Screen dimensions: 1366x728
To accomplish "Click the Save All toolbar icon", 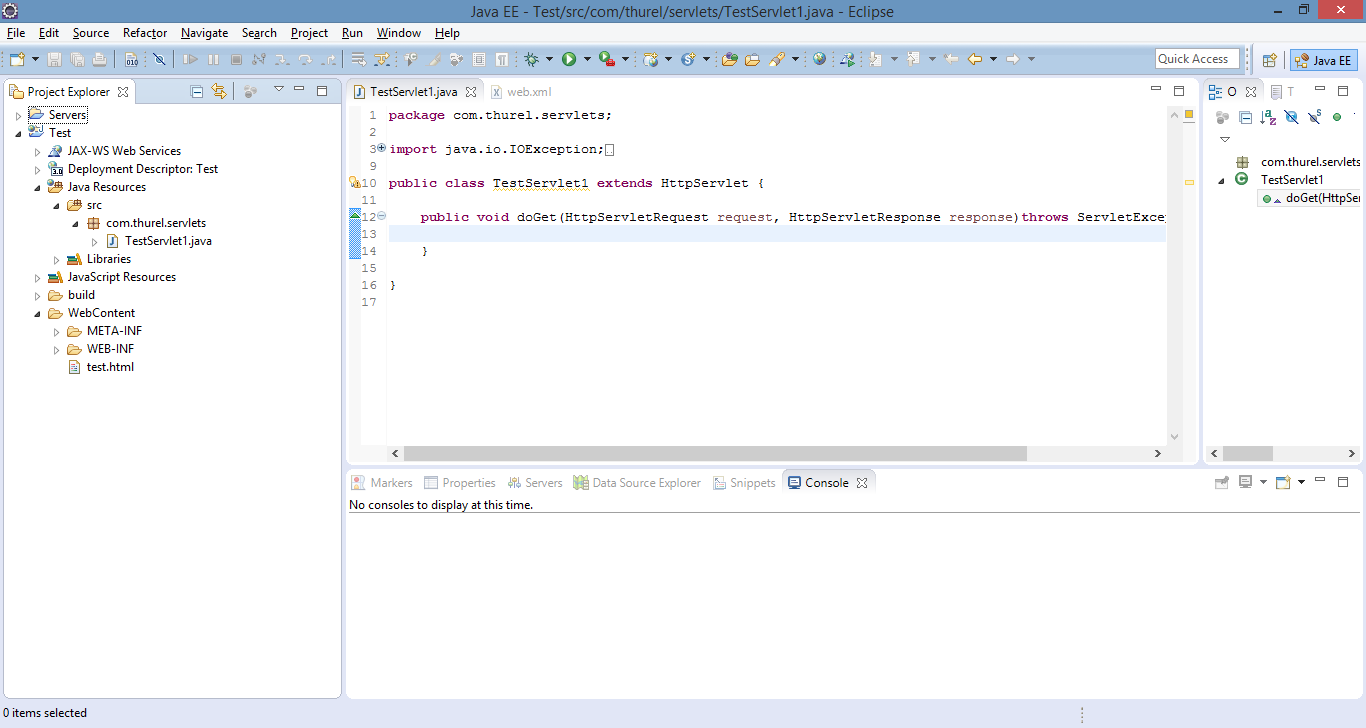I will point(77,60).
